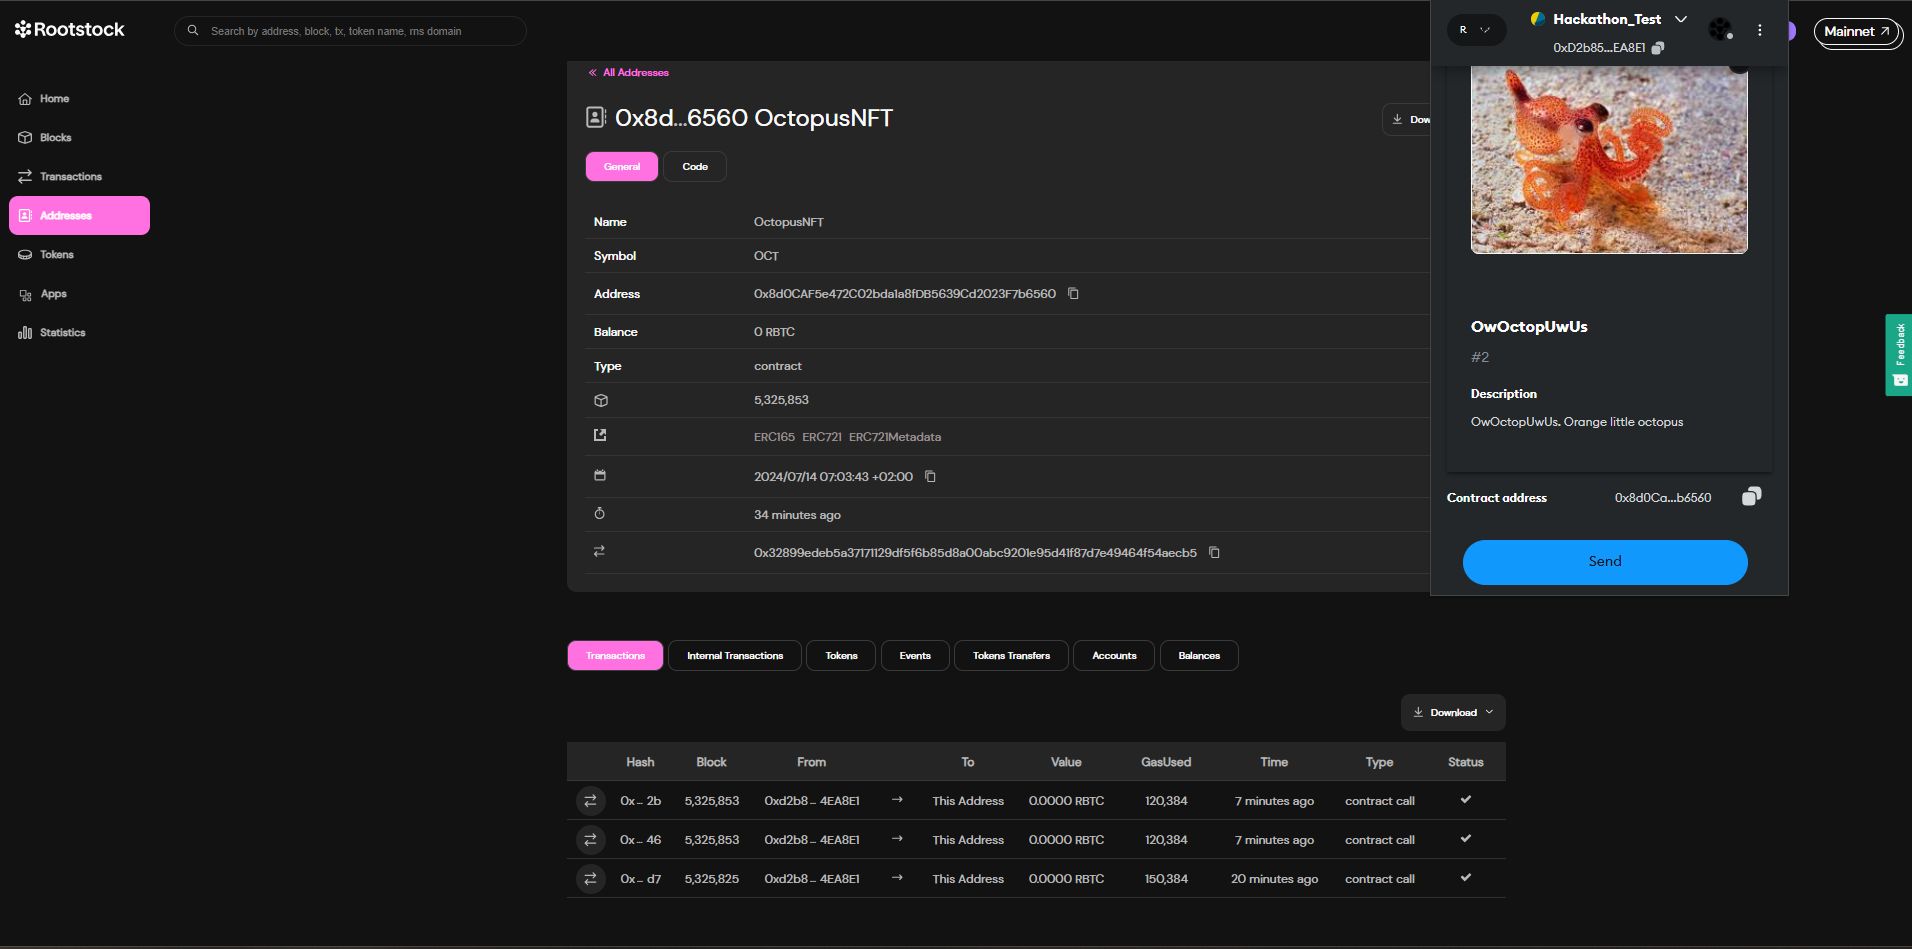Screen dimensions: 1912x949
Task: Open From address in the 0x... d7 row
Action: pyautogui.click(x=812, y=879)
